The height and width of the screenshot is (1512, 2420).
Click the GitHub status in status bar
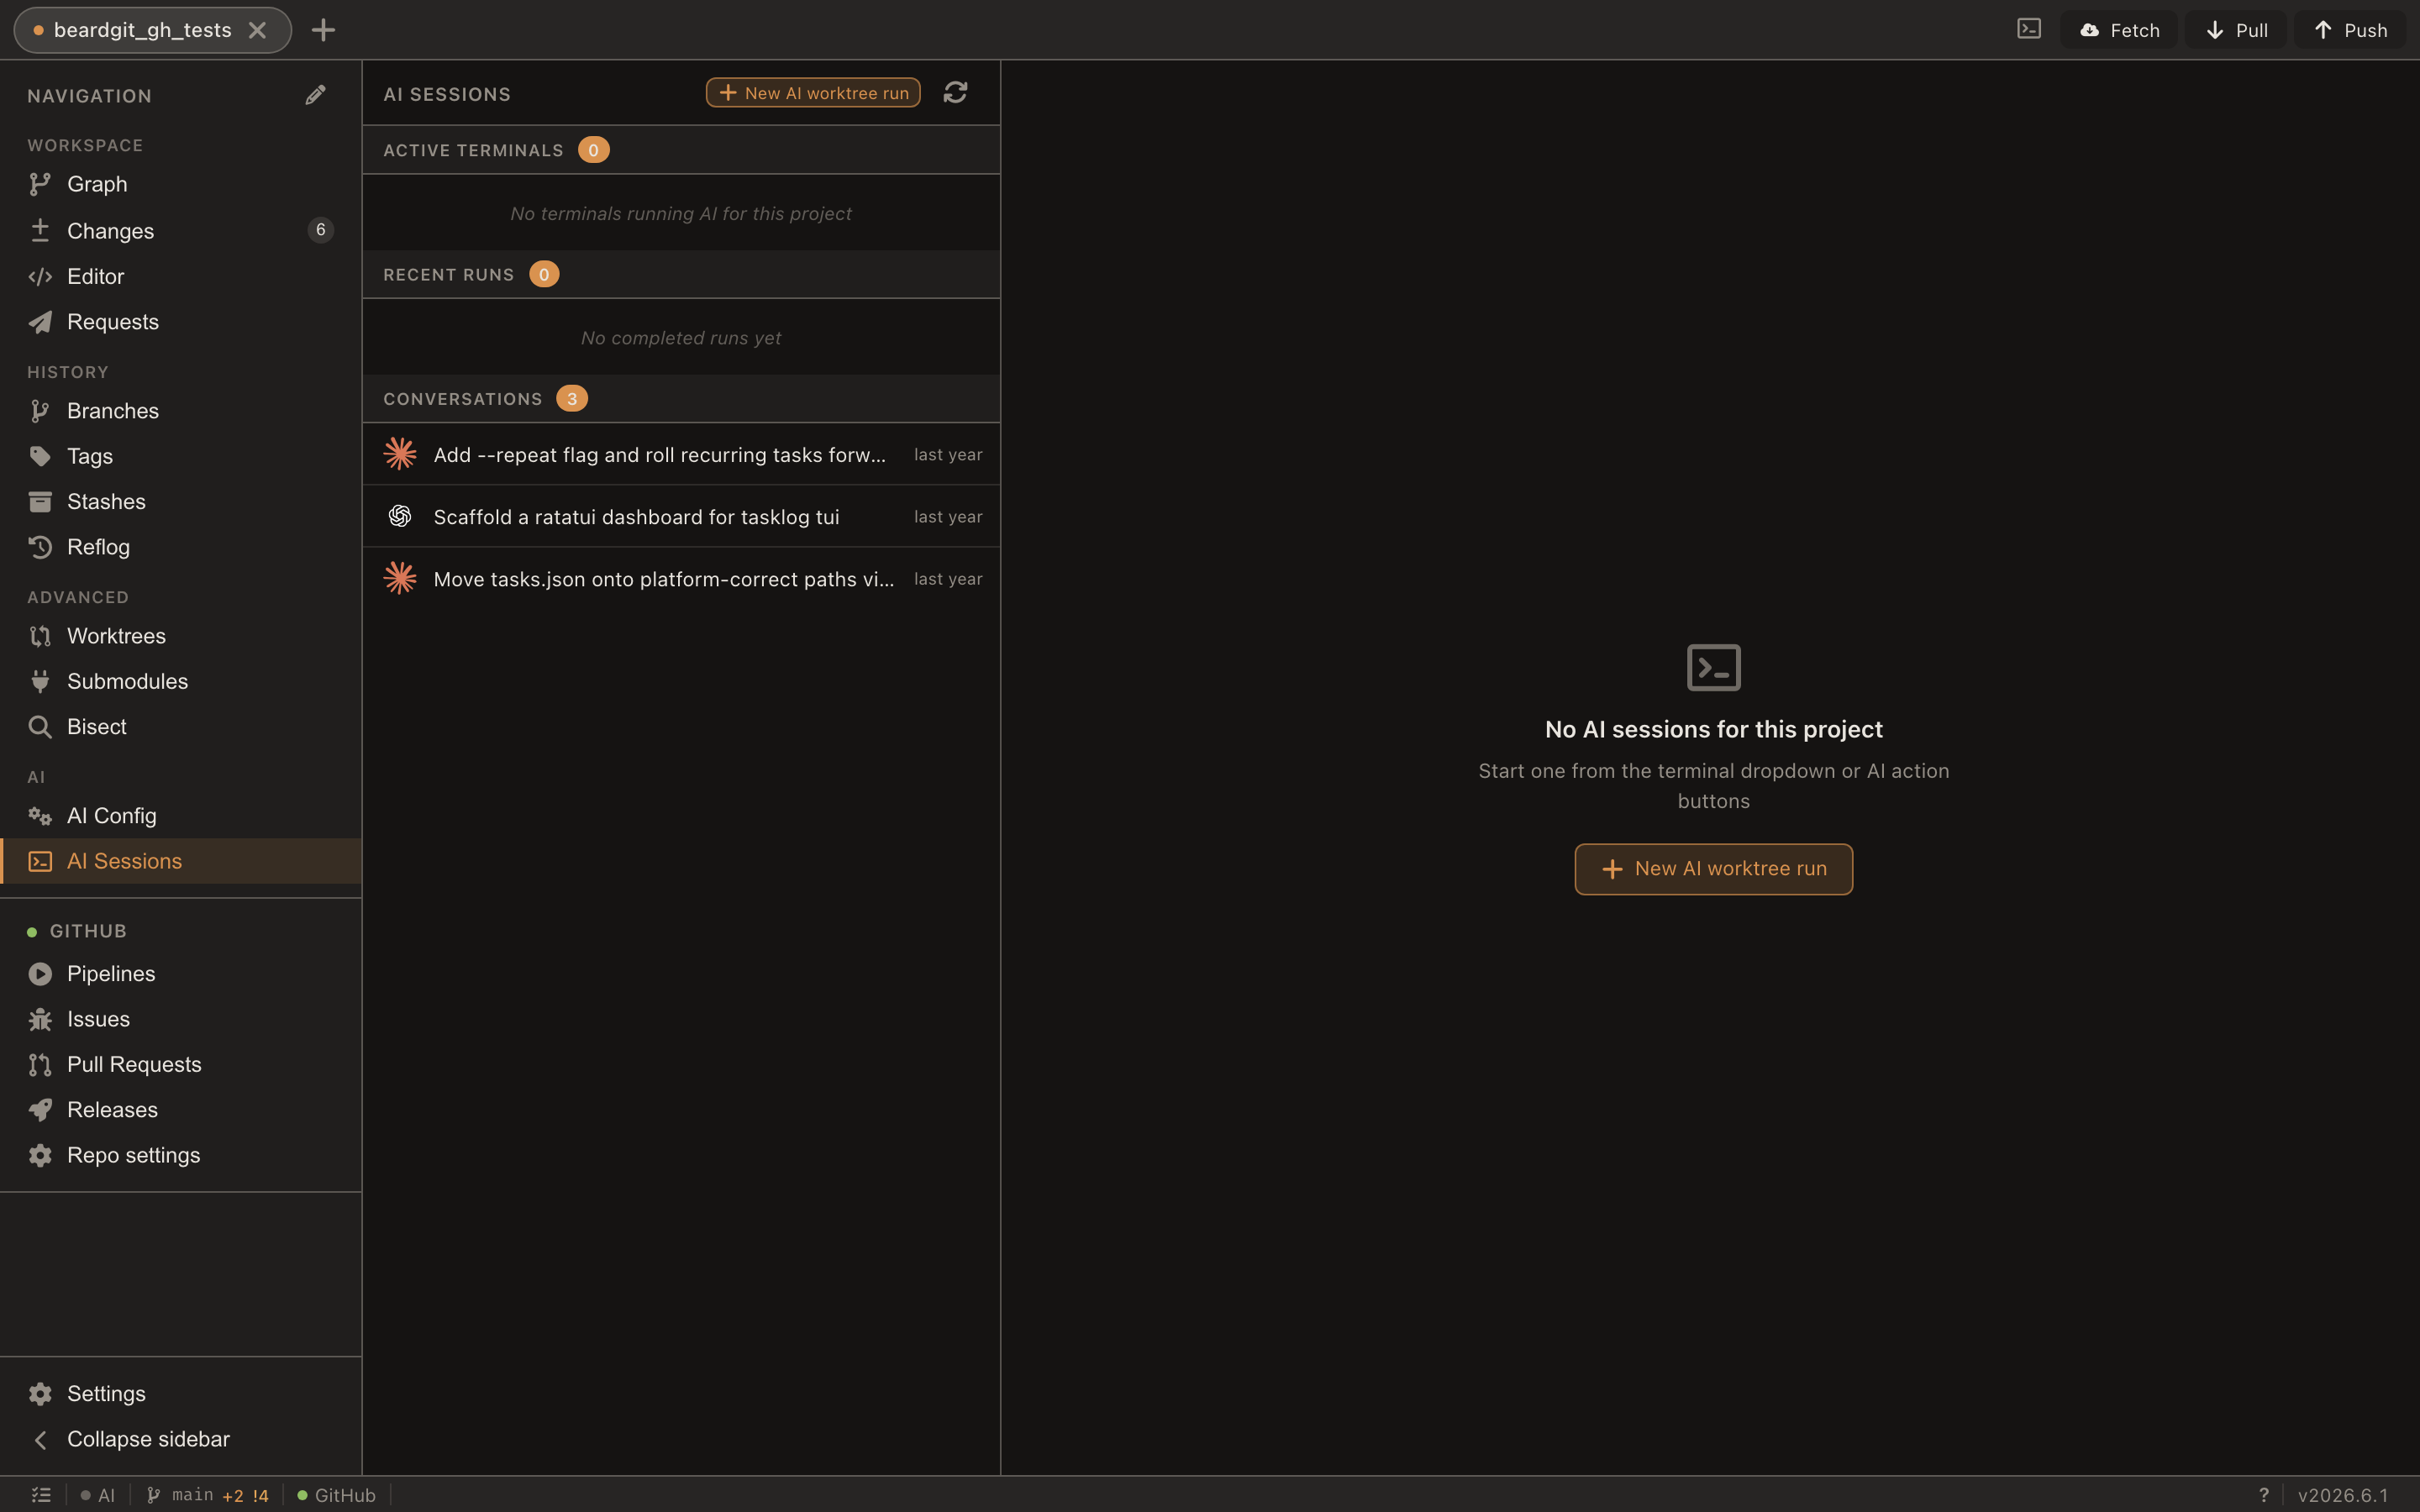tap(336, 1495)
